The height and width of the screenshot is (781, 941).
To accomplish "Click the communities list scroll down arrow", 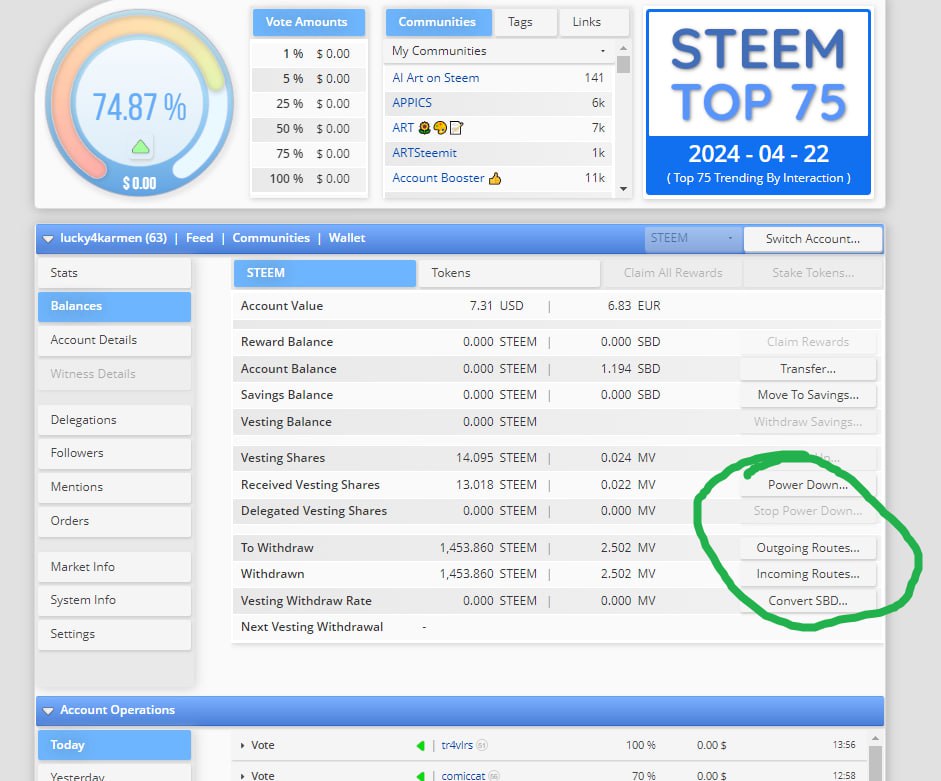I will point(624,189).
